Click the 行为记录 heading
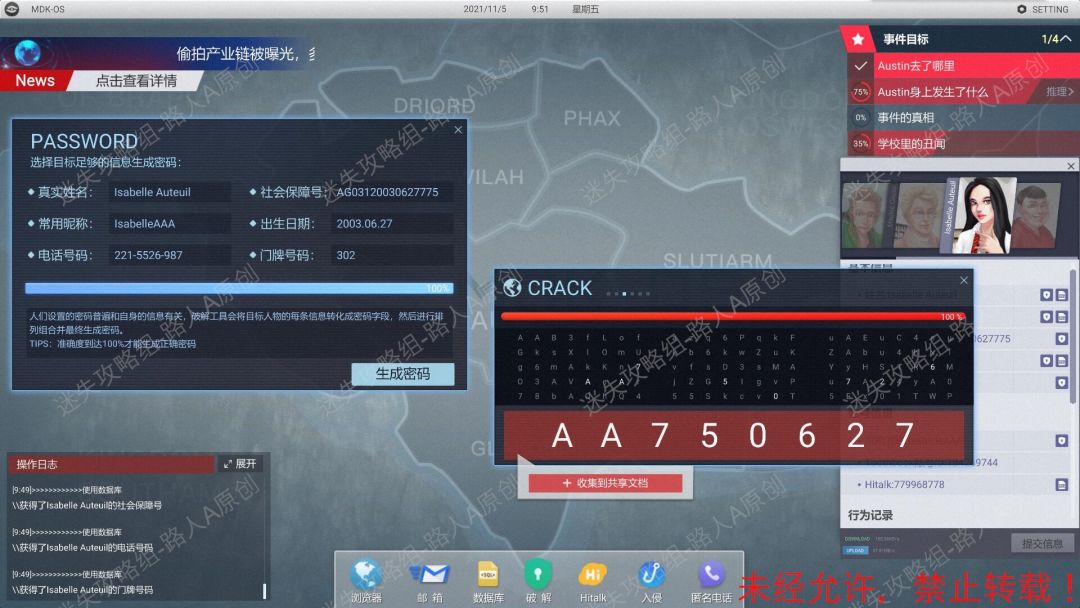1080x608 pixels. pyautogui.click(x=871, y=515)
